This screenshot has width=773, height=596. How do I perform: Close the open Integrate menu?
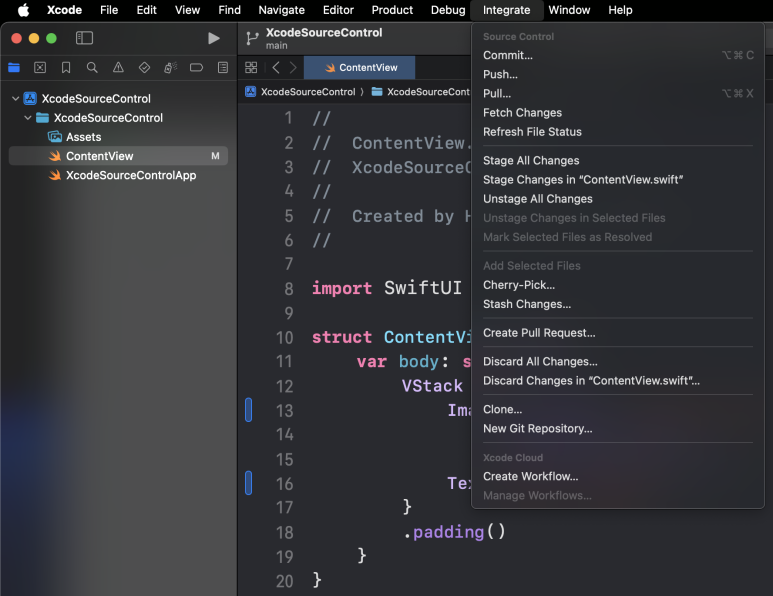(506, 10)
